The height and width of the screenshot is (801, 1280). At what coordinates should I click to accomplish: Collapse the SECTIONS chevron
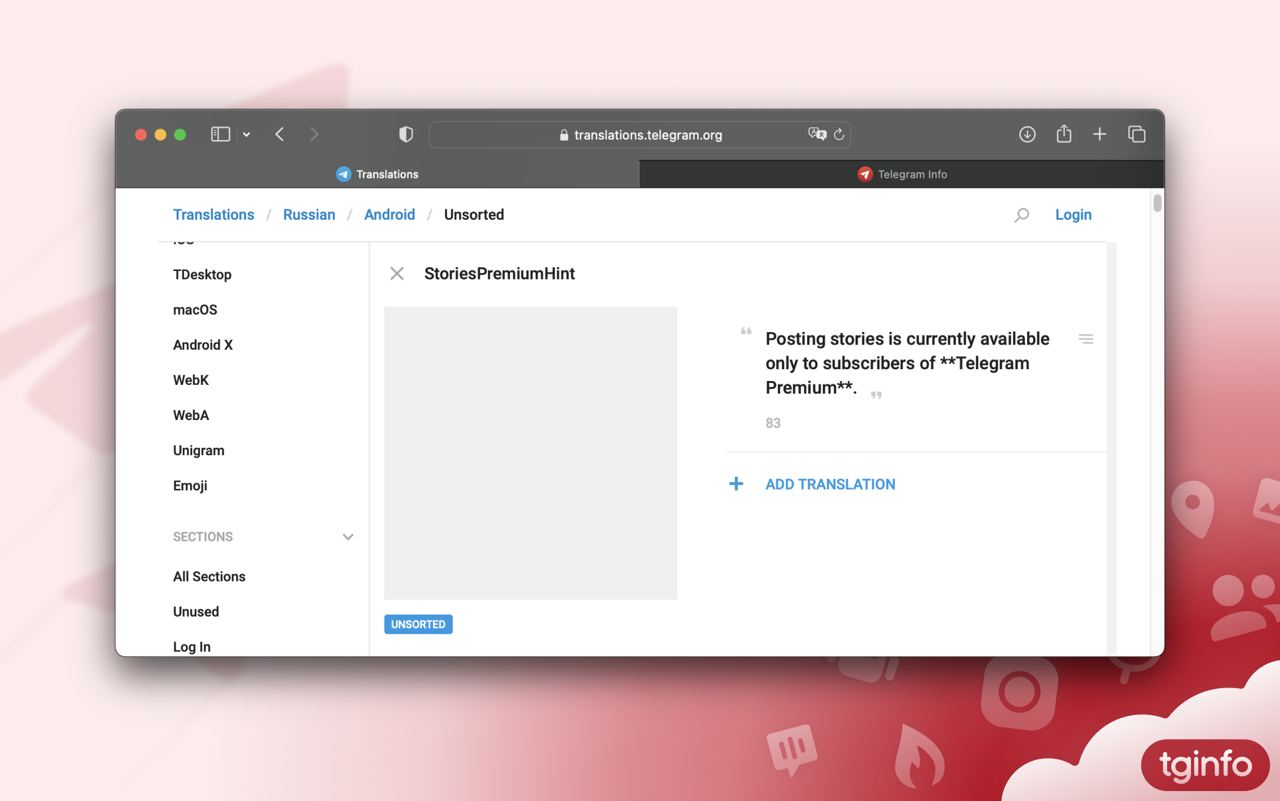348,537
